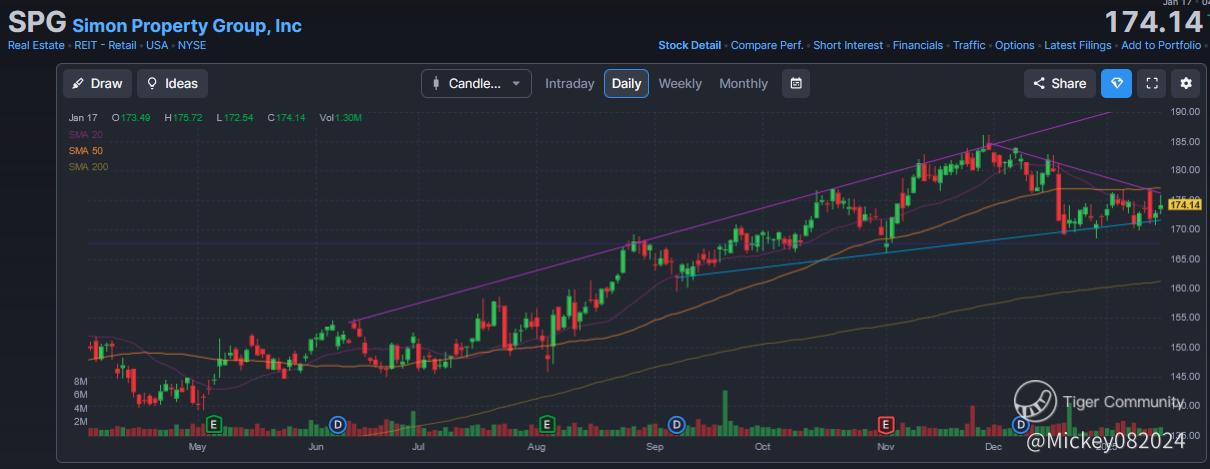The image size is (1210, 469).
Task: Click the blue diamond premium icon
Action: click(x=1117, y=83)
